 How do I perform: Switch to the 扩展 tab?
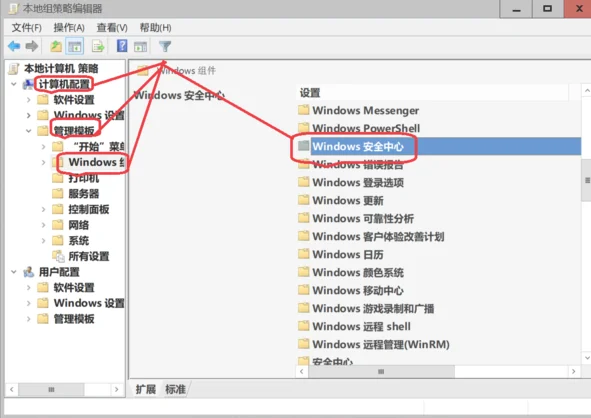(146, 389)
